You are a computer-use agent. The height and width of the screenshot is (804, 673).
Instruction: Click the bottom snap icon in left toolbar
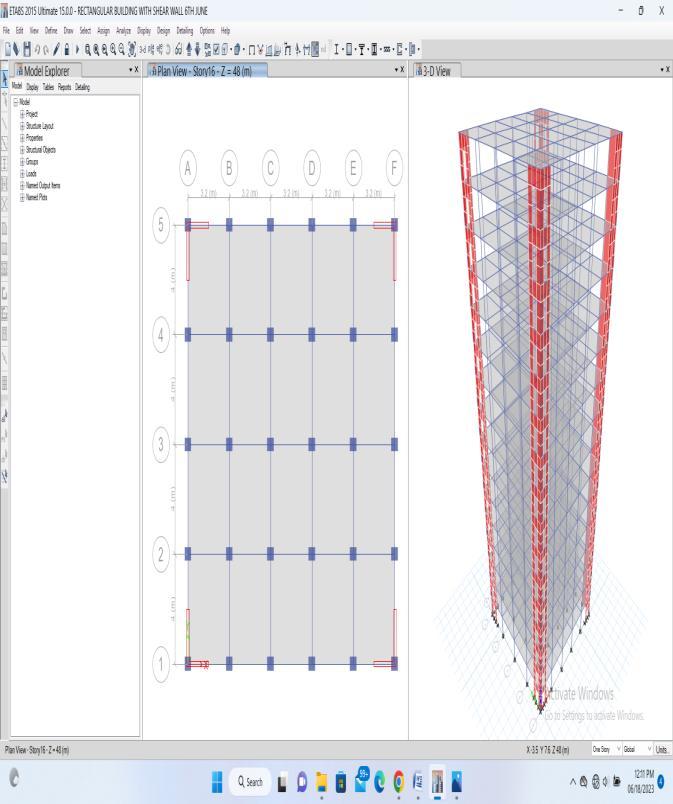(x=5, y=476)
